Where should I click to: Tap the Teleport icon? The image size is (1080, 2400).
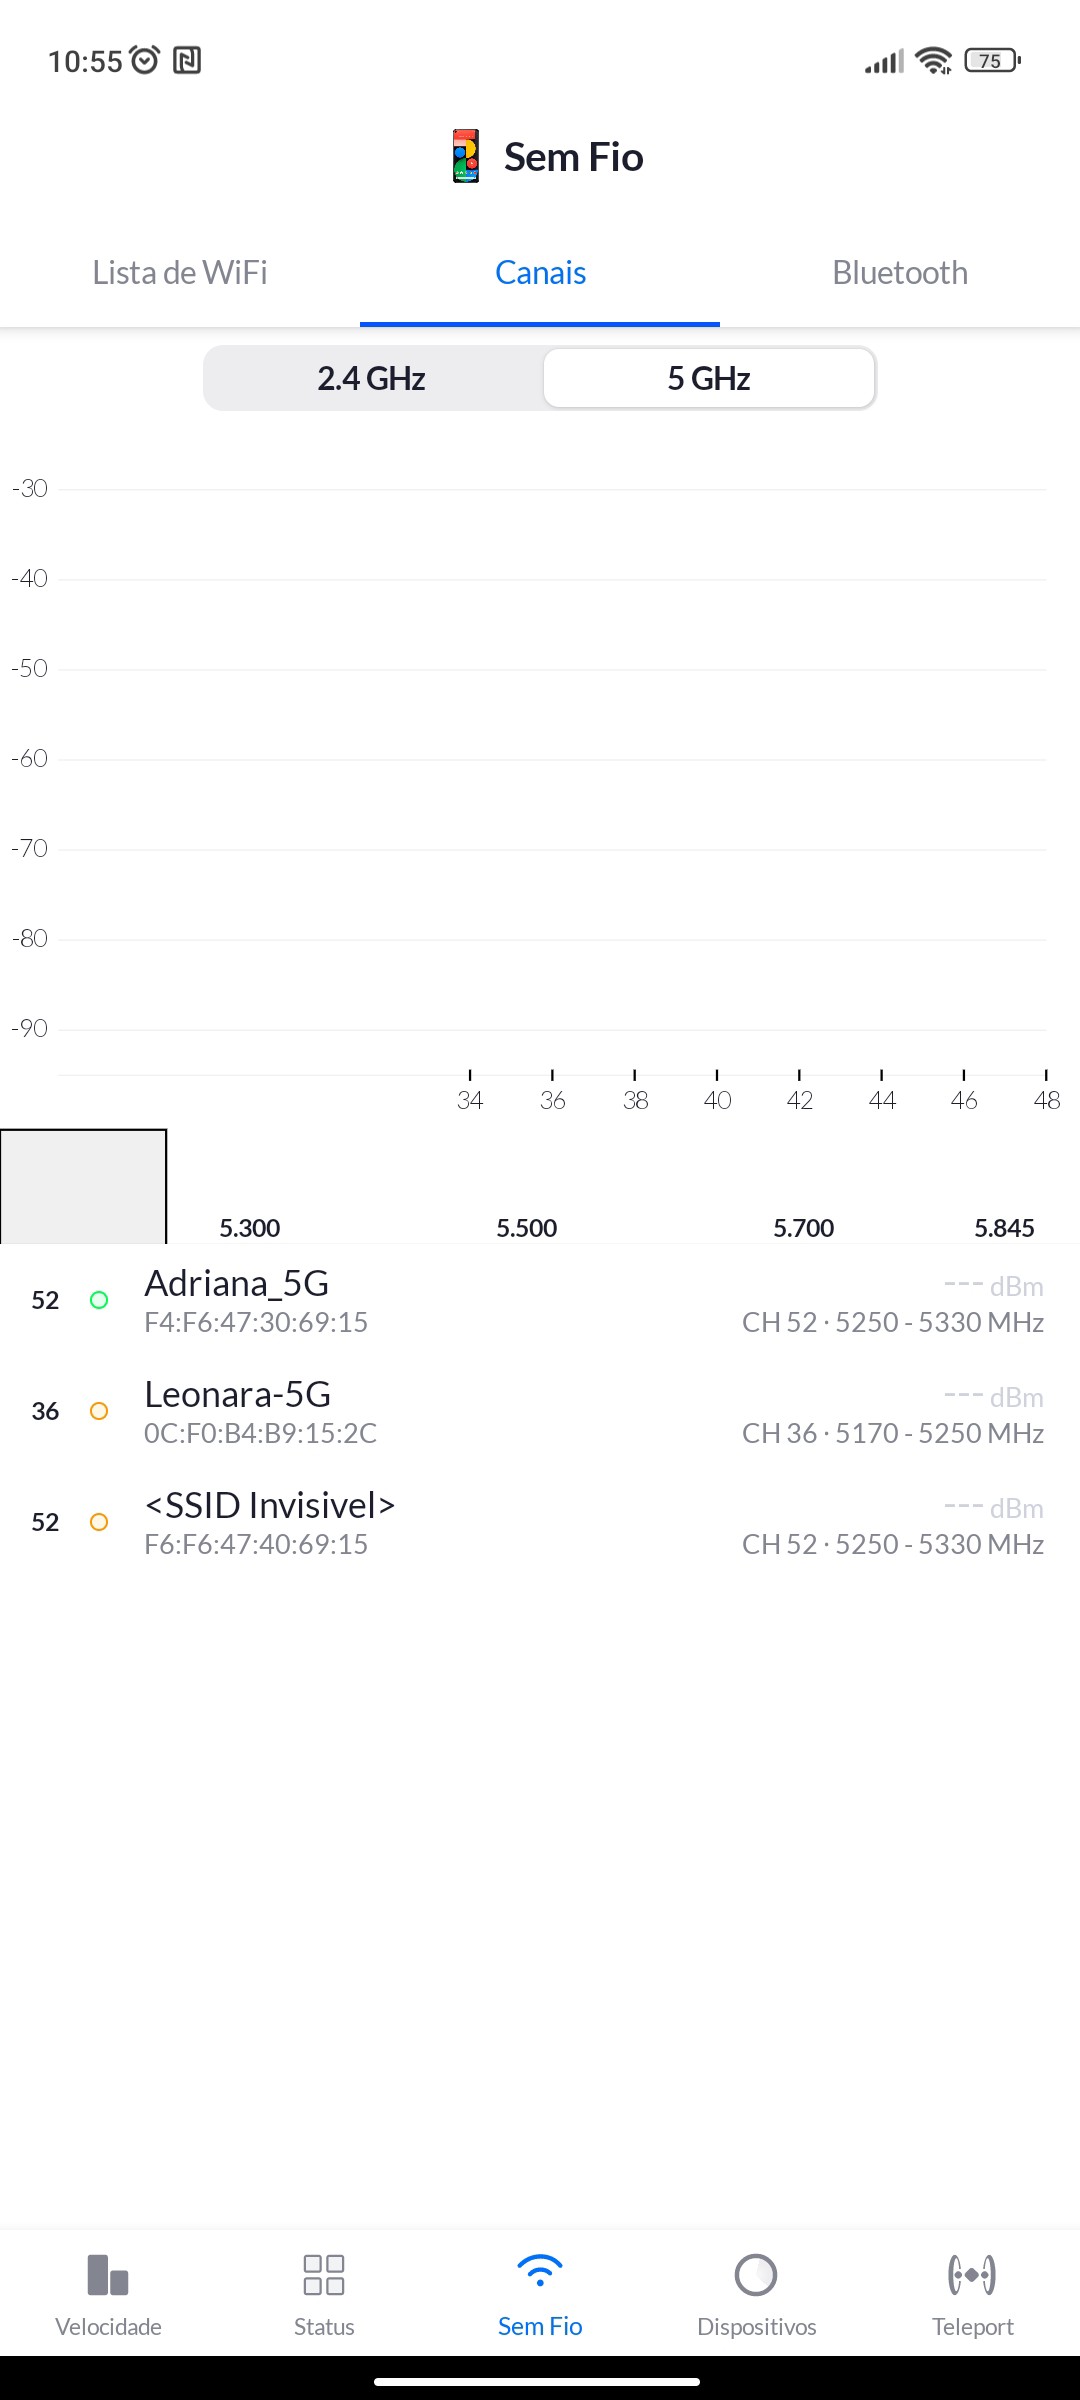tap(972, 2275)
